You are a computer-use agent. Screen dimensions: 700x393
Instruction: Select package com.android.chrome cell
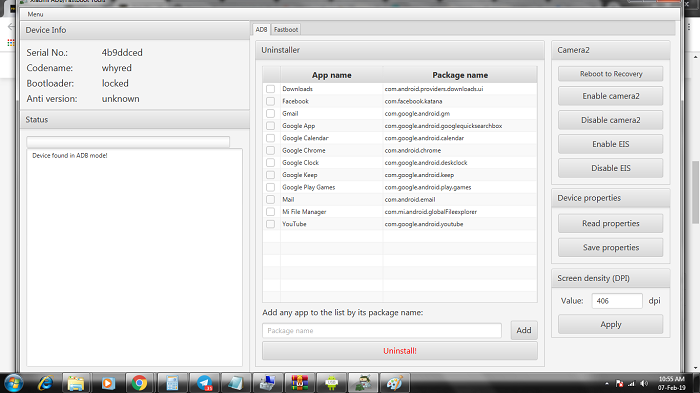pyautogui.click(x=460, y=151)
